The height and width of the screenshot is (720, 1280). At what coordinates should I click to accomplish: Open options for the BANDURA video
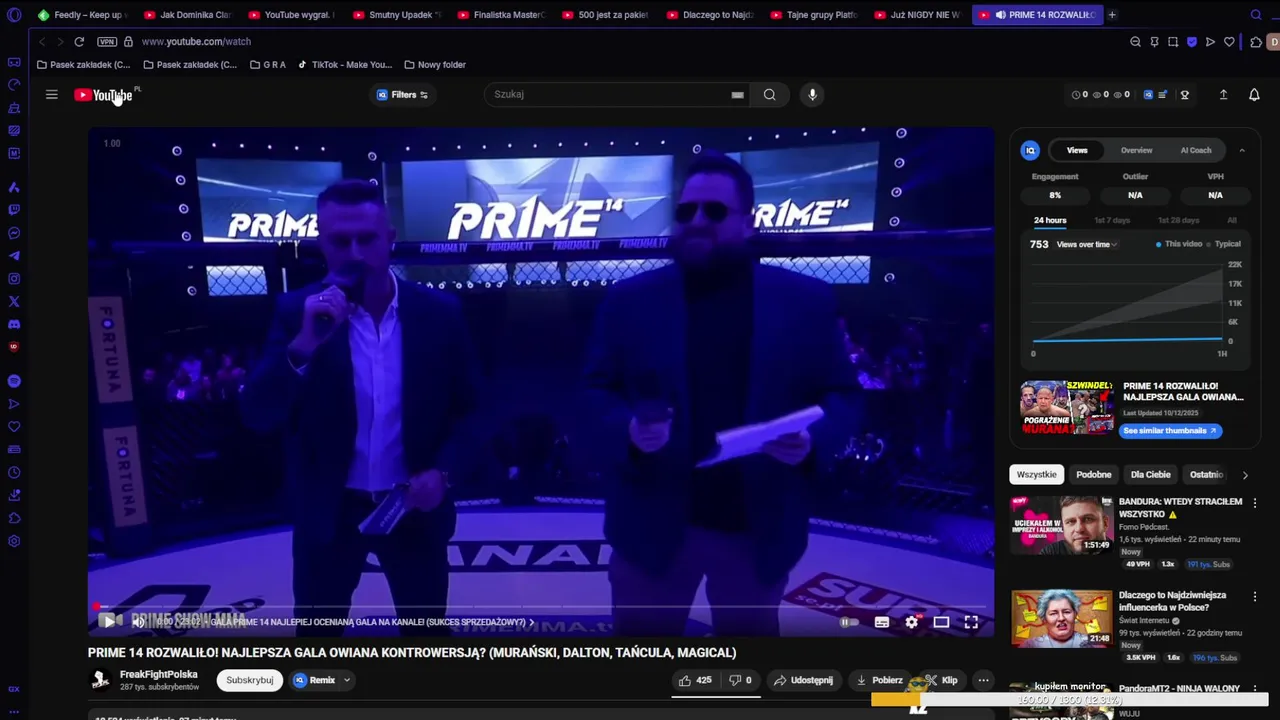1254,503
